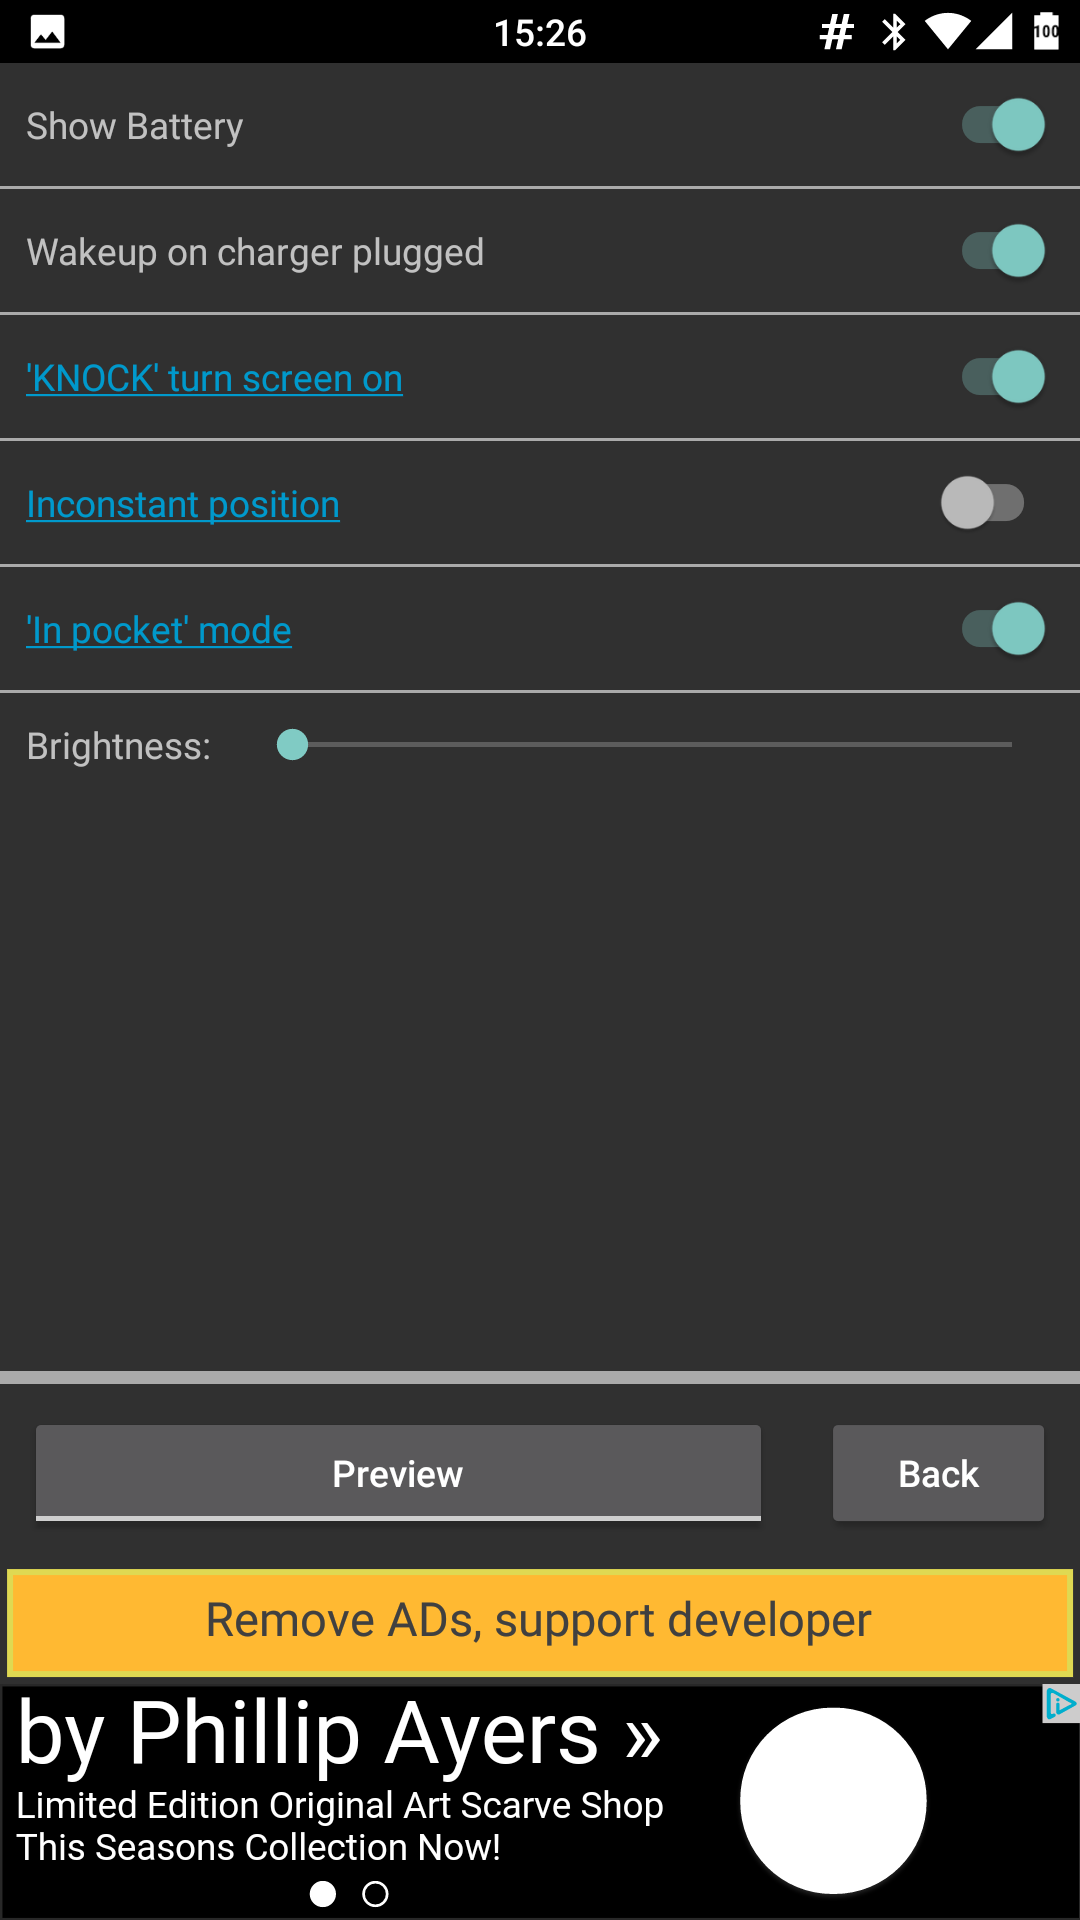1080x1920 pixels.
Task: Open the AdChoices icon on the ad
Action: pos(1060,1704)
